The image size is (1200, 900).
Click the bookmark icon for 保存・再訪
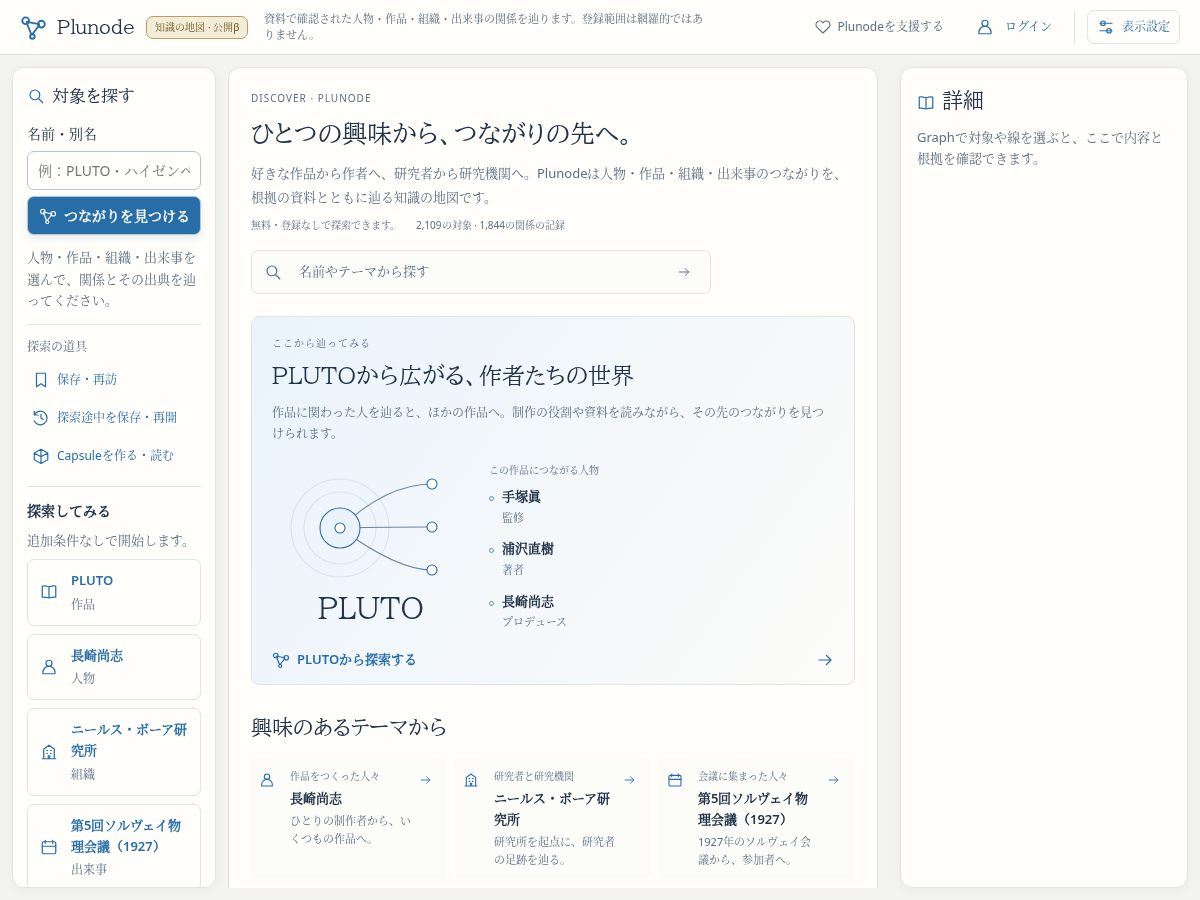[41, 380]
